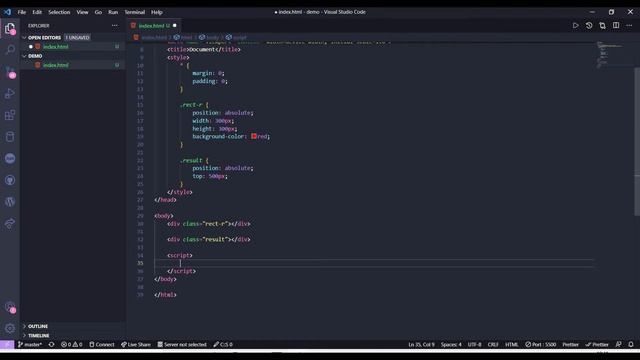Open the Run menu
This screenshot has width=640, height=360.
(113, 12)
